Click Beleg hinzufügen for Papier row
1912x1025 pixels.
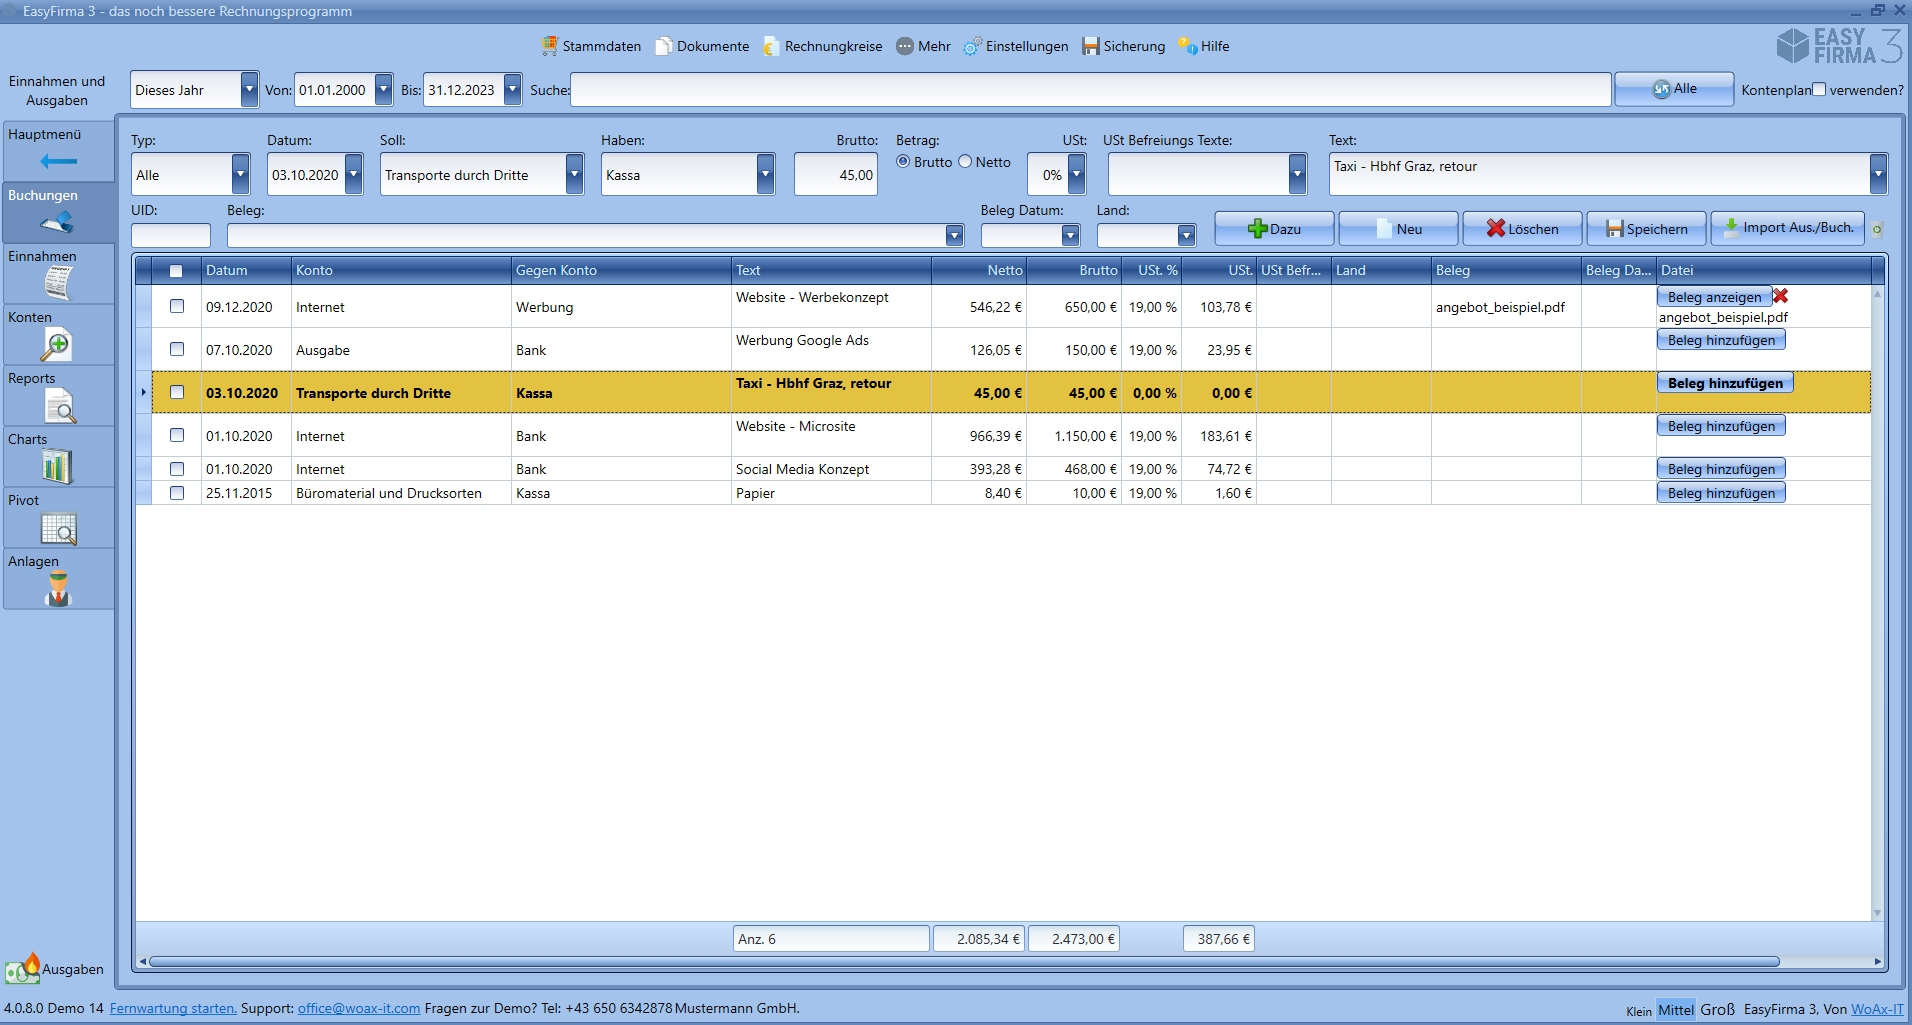[x=1721, y=493]
